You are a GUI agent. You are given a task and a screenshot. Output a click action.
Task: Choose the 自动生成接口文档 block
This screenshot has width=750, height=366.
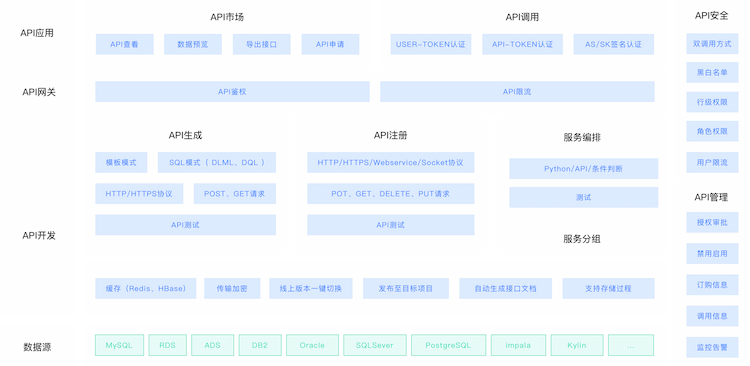click(x=506, y=288)
